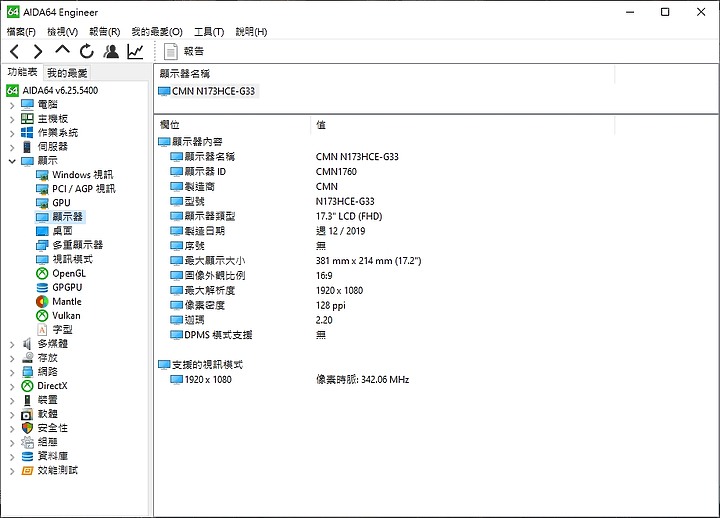Screen dimensions: 720x518
Task: Expand the 網路 tree node
Action: (x=12, y=372)
